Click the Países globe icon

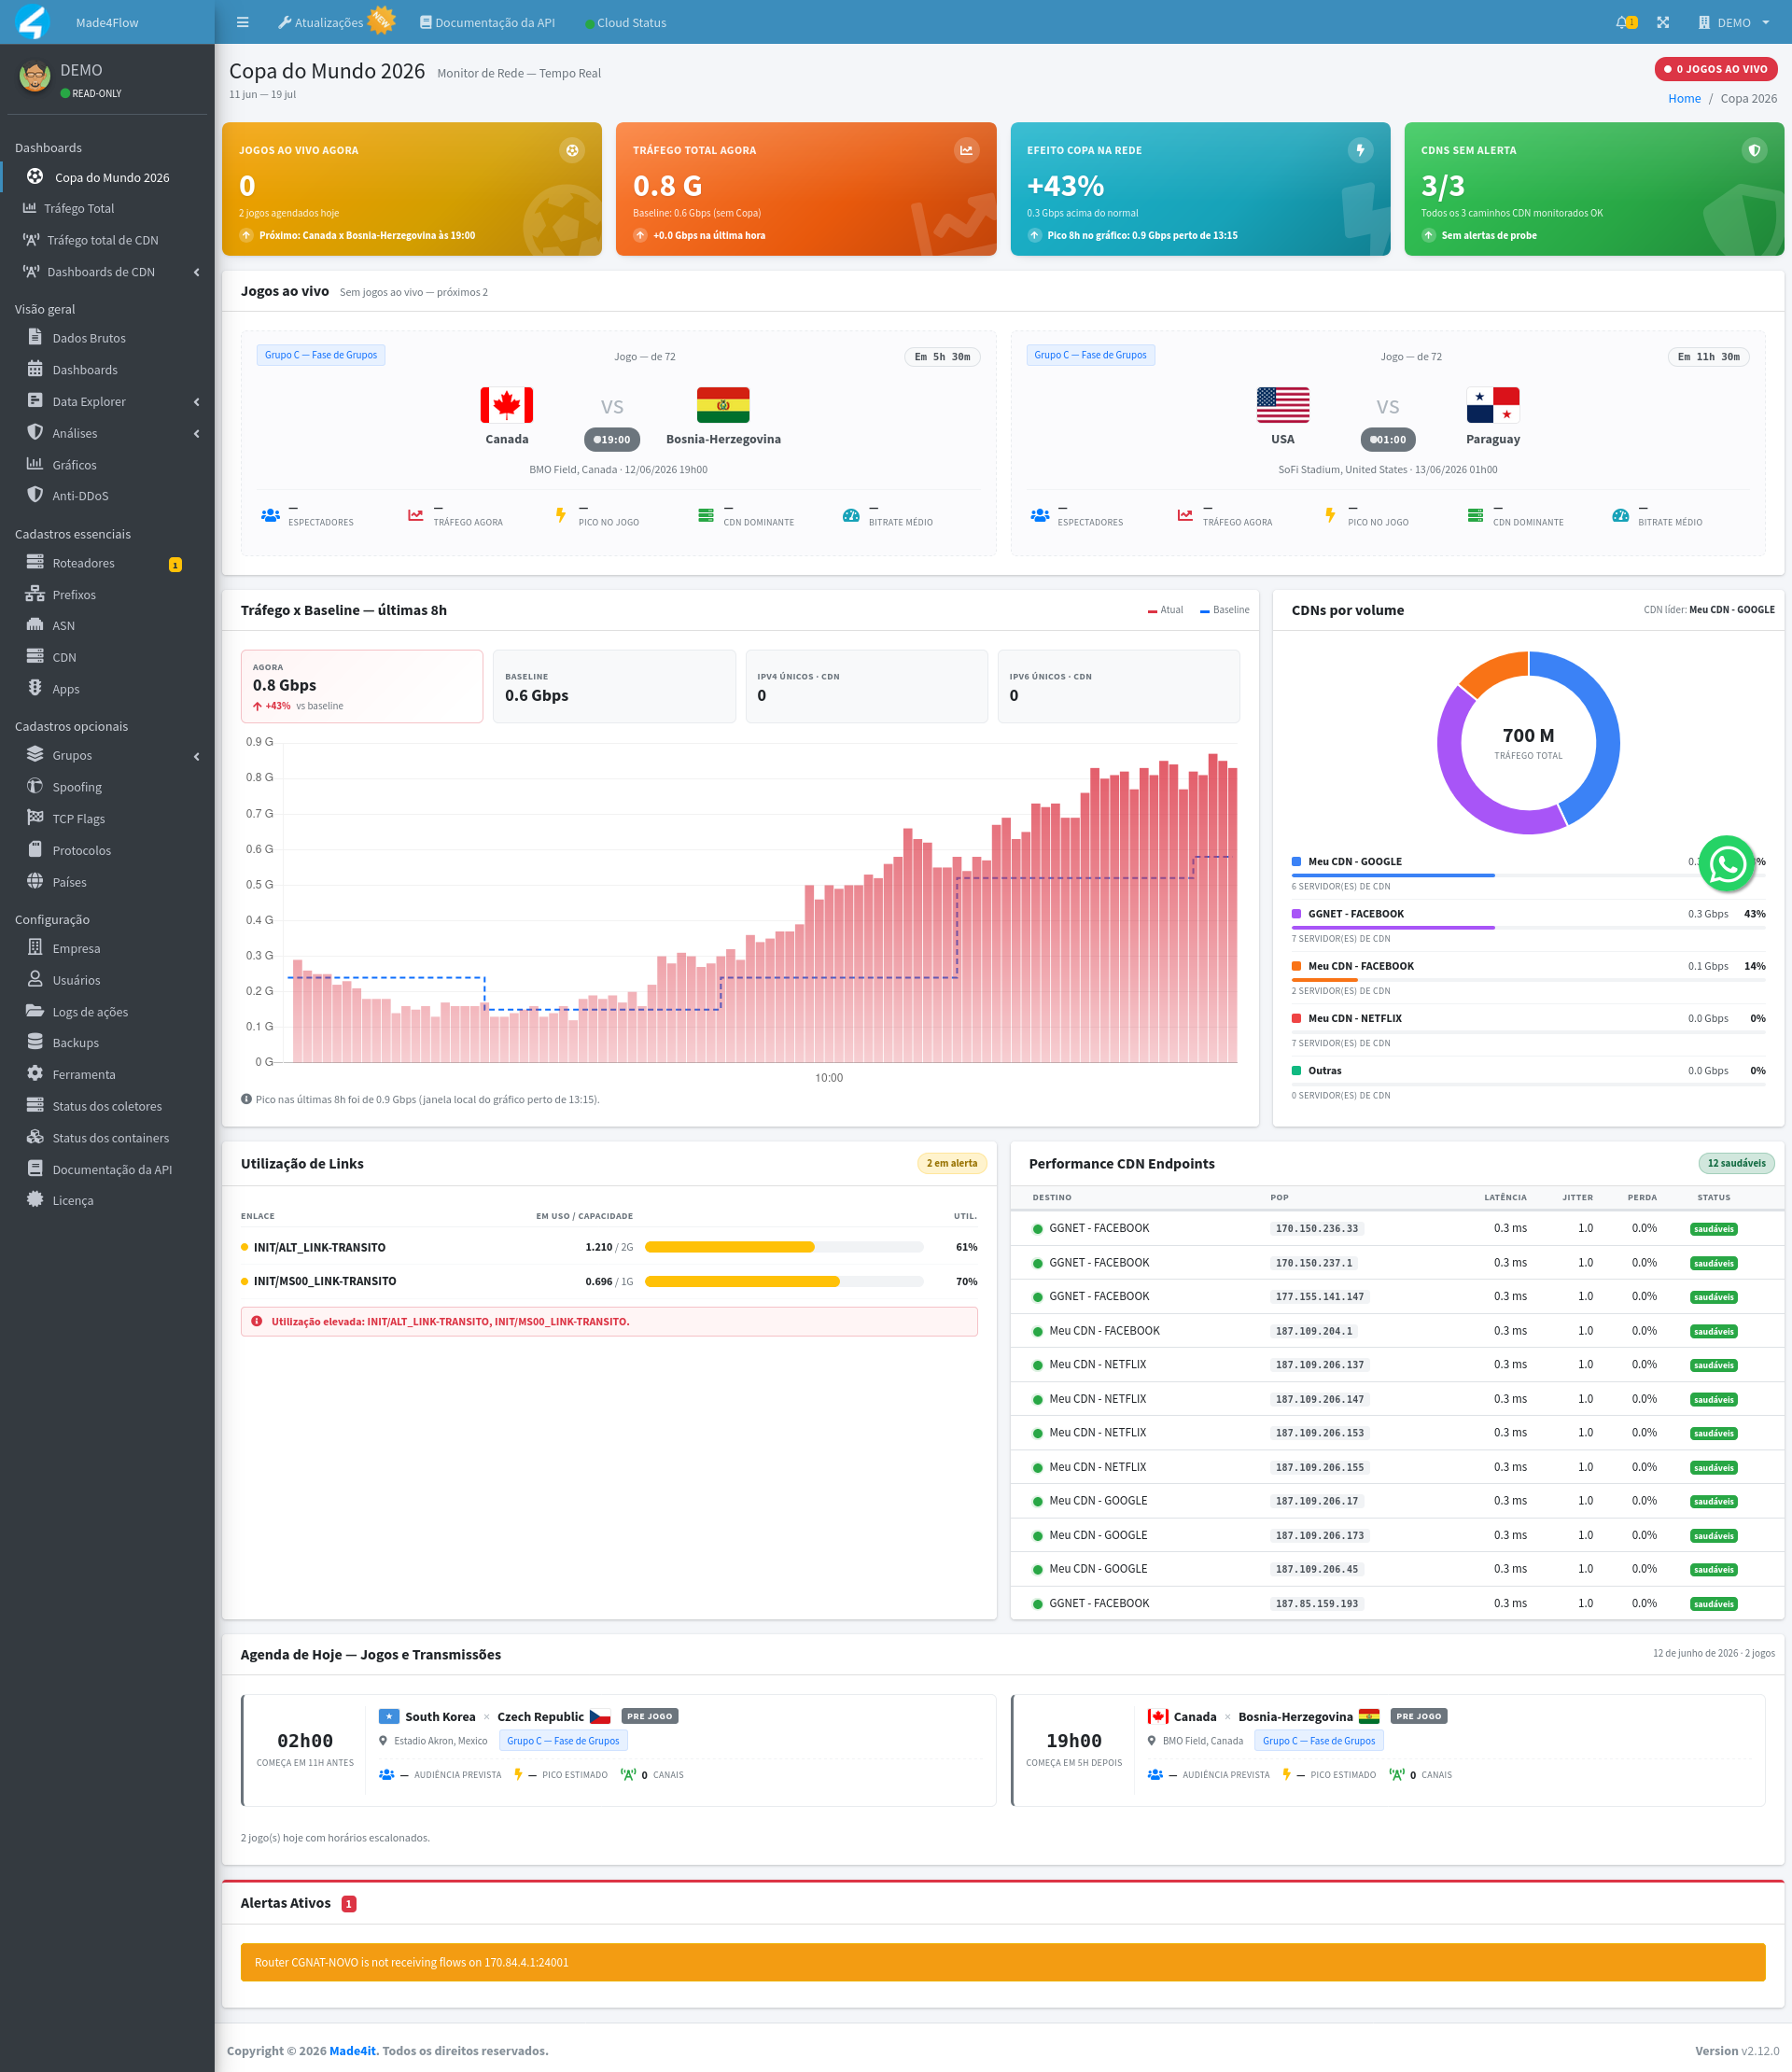click(x=35, y=881)
